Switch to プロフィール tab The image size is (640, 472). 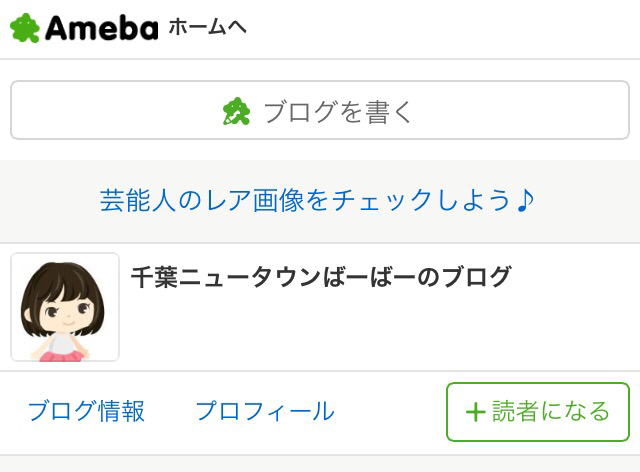point(264,411)
